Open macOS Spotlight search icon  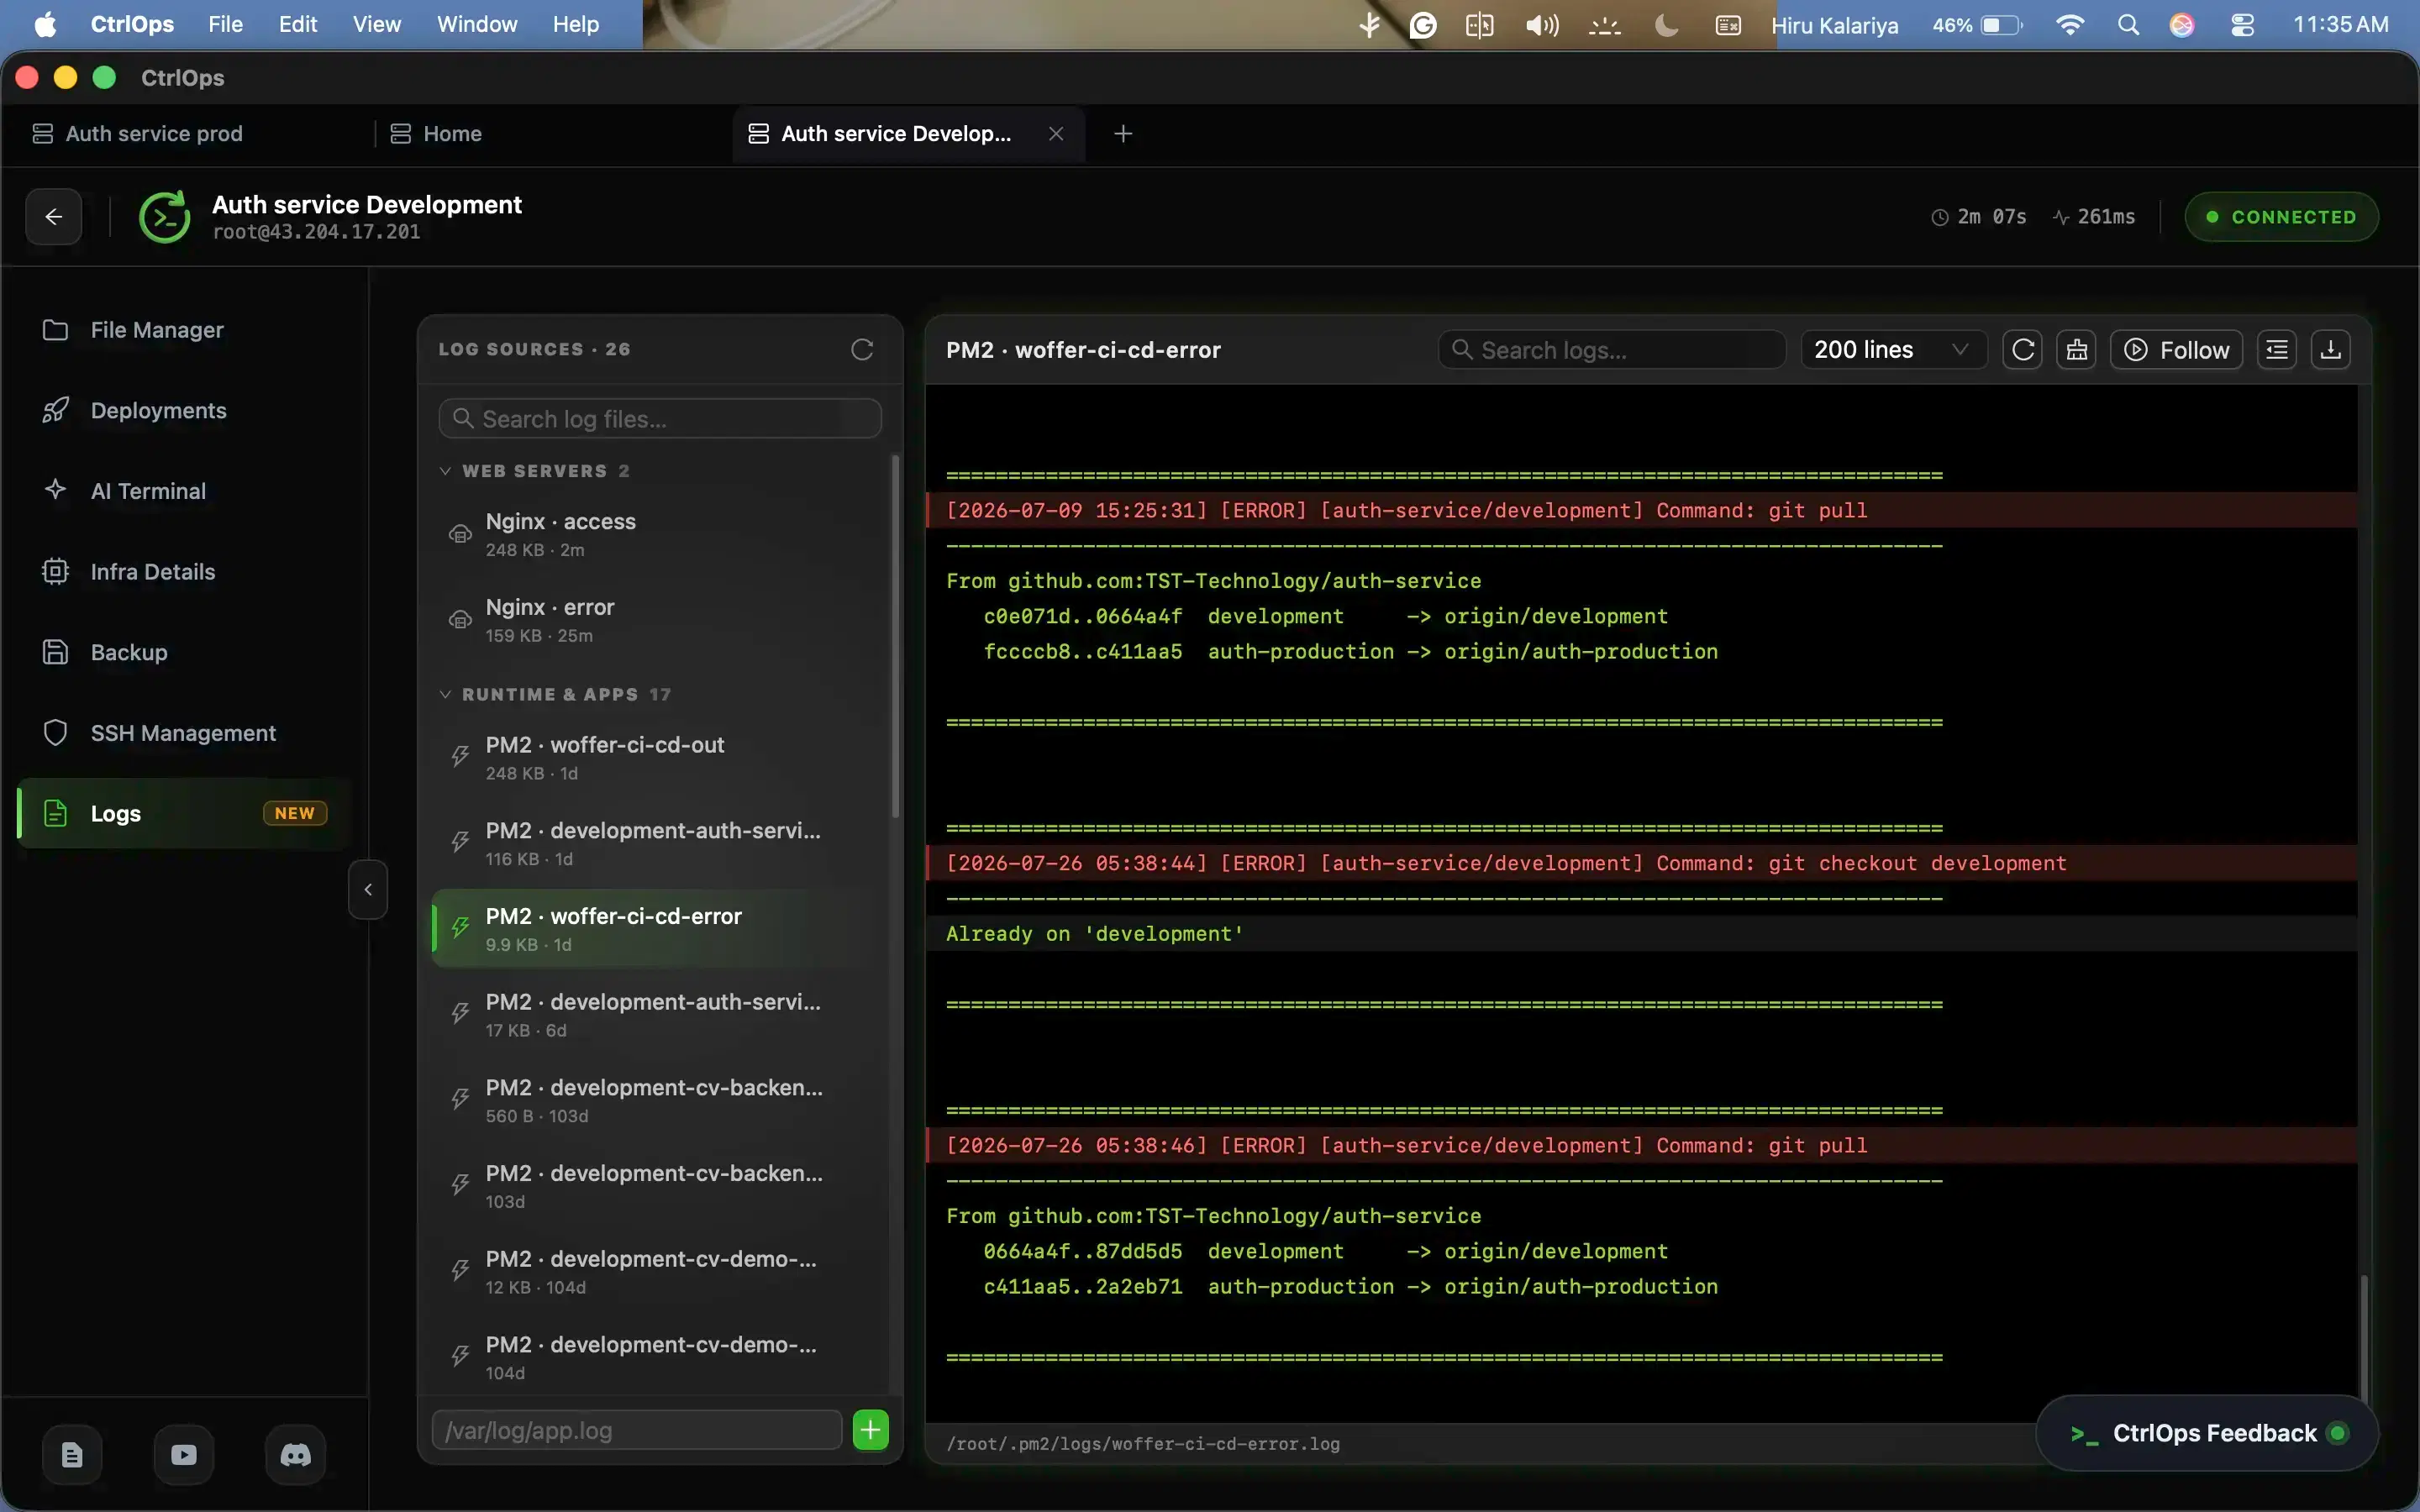pyautogui.click(x=2128, y=25)
